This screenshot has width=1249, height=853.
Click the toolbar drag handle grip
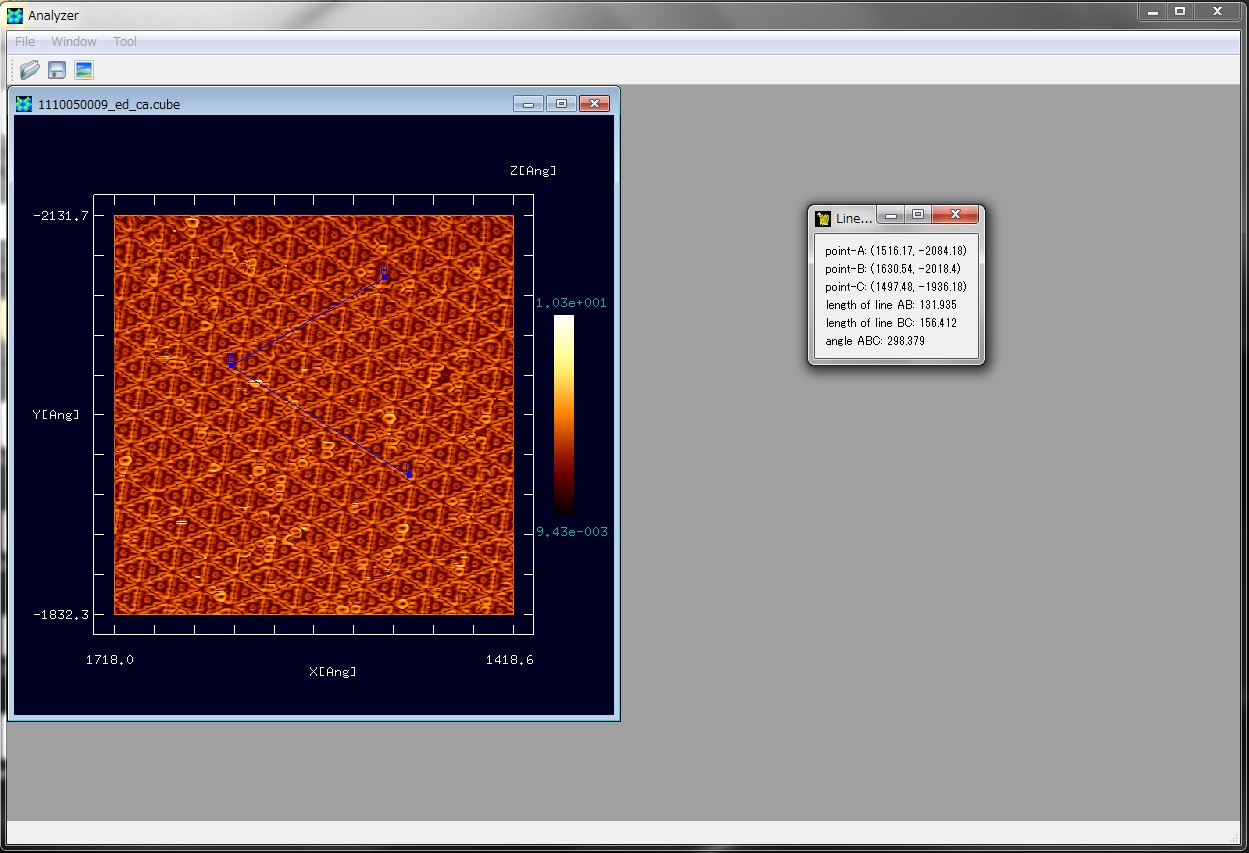pos(12,70)
